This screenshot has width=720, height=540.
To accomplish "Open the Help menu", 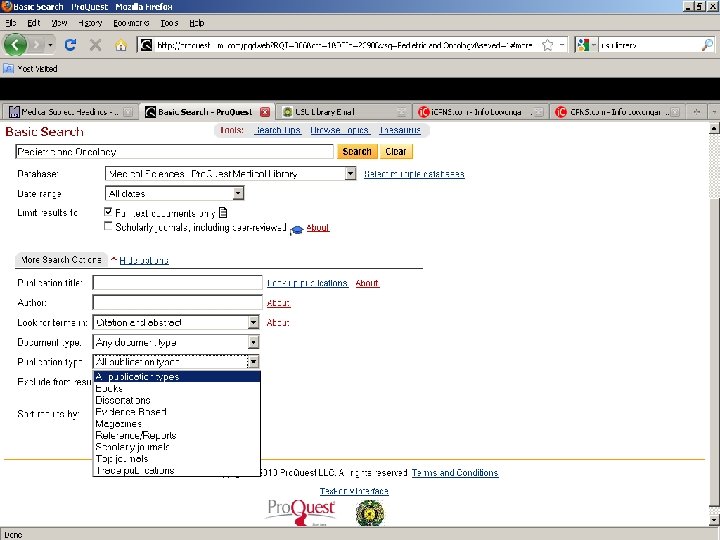I will click(x=197, y=22).
